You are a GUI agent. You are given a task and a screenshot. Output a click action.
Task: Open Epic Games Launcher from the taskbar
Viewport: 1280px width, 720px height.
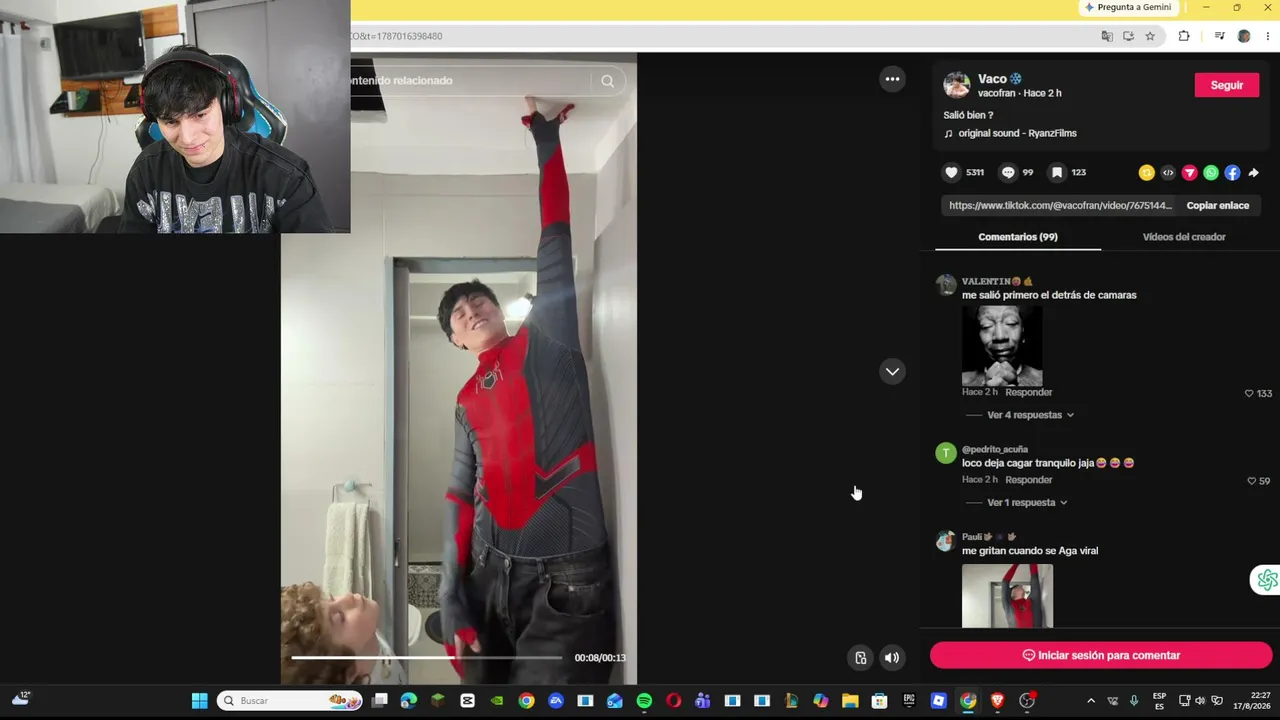click(909, 701)
